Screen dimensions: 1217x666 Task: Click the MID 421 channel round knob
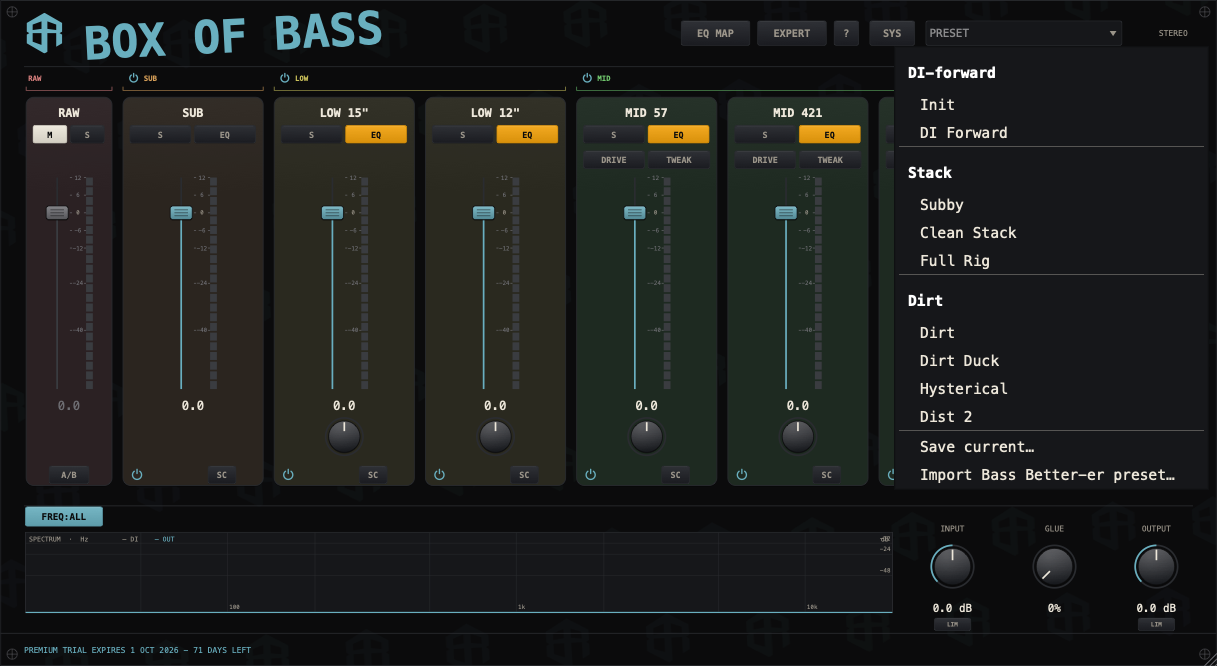pos(797,436)
